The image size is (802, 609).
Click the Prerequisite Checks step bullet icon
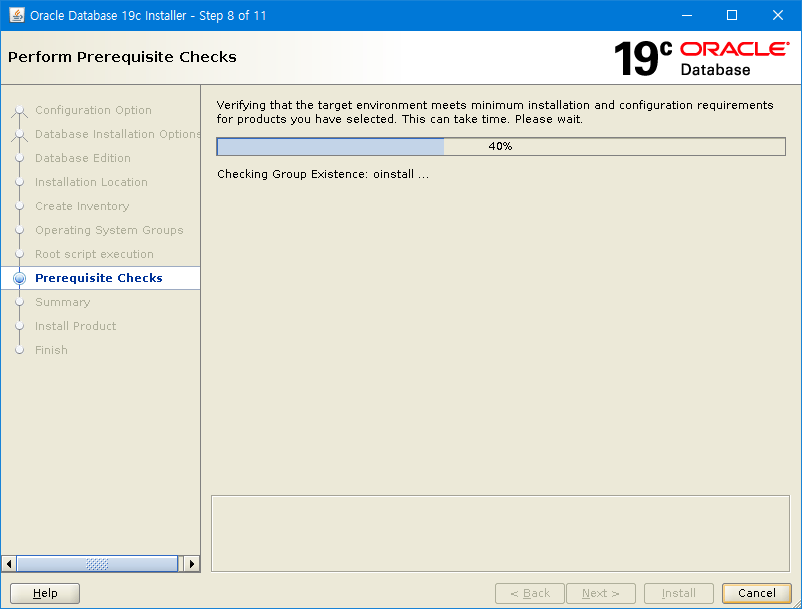click(19, 279)
